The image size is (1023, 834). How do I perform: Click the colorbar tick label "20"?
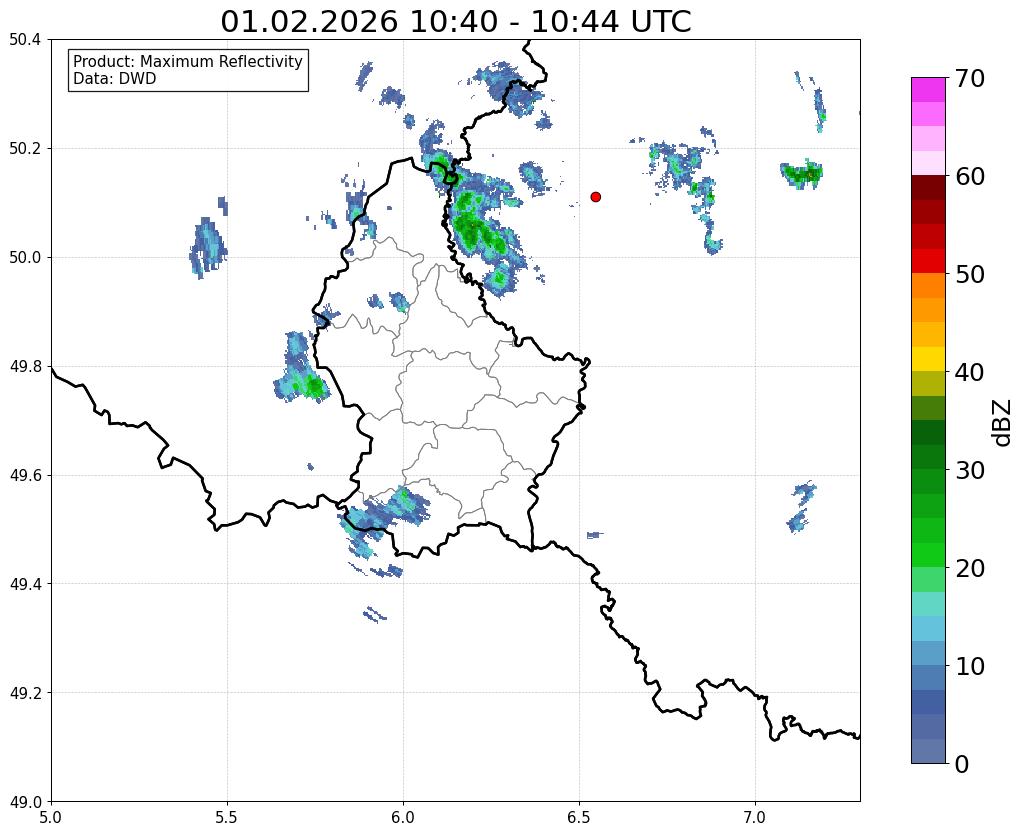tap(970, 568)
